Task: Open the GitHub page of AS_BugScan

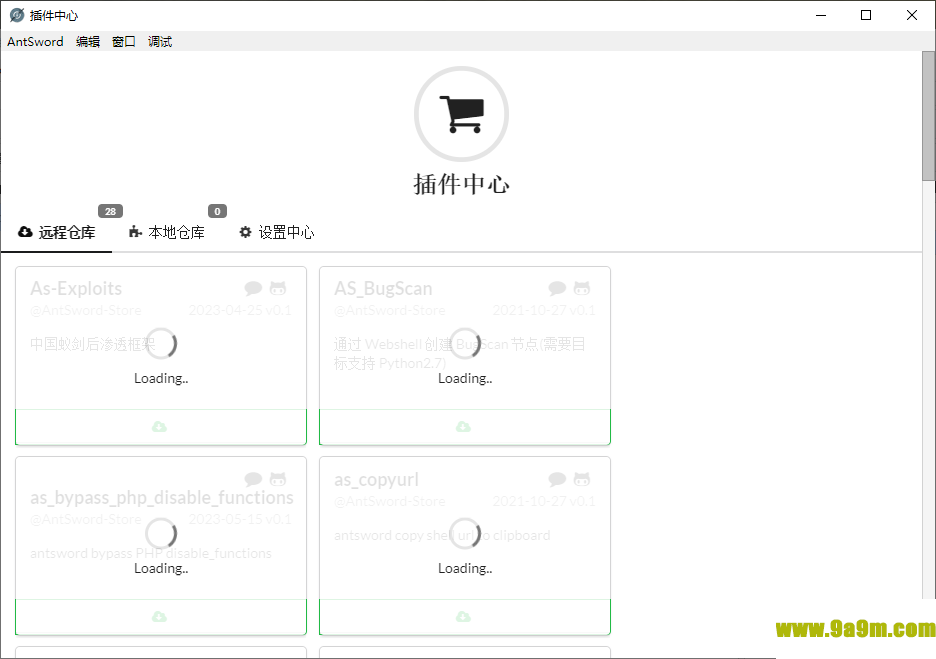Action: click(x=582, y=289)
